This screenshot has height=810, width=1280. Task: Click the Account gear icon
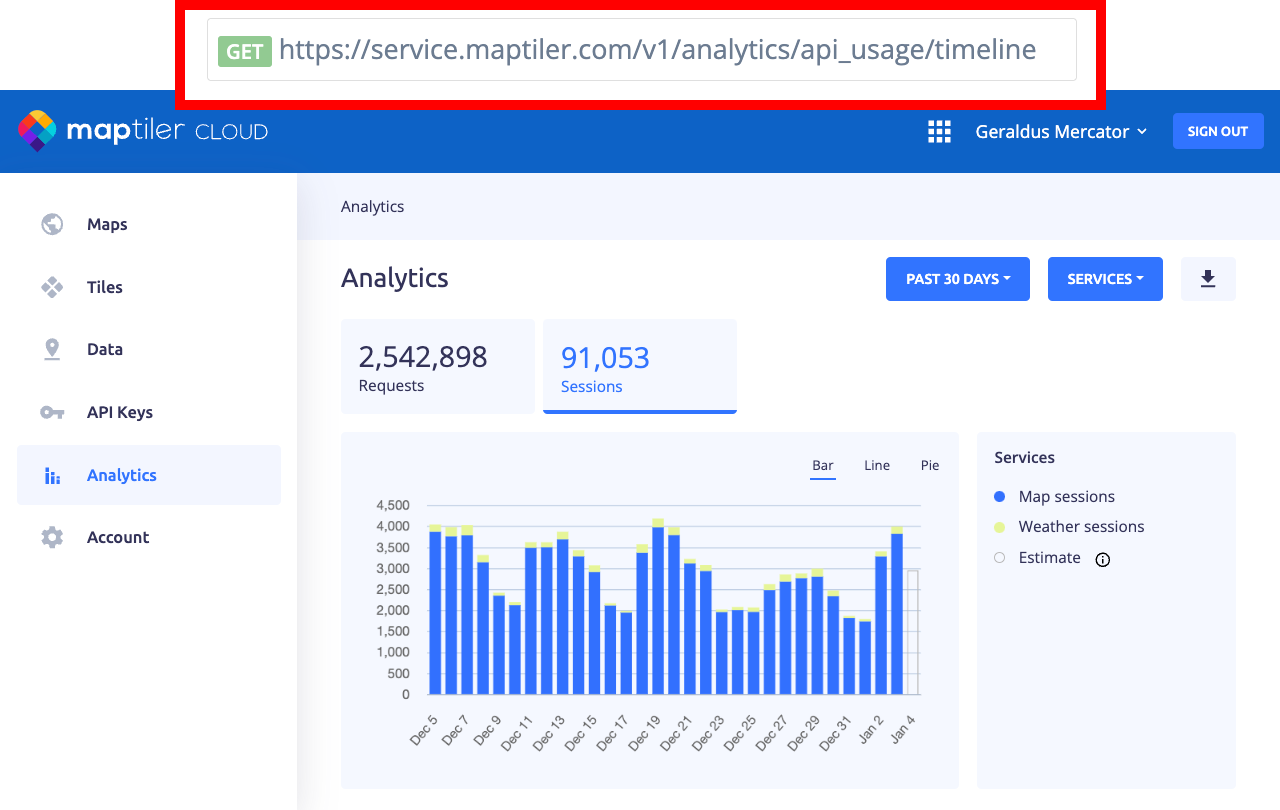pos(52,537)
